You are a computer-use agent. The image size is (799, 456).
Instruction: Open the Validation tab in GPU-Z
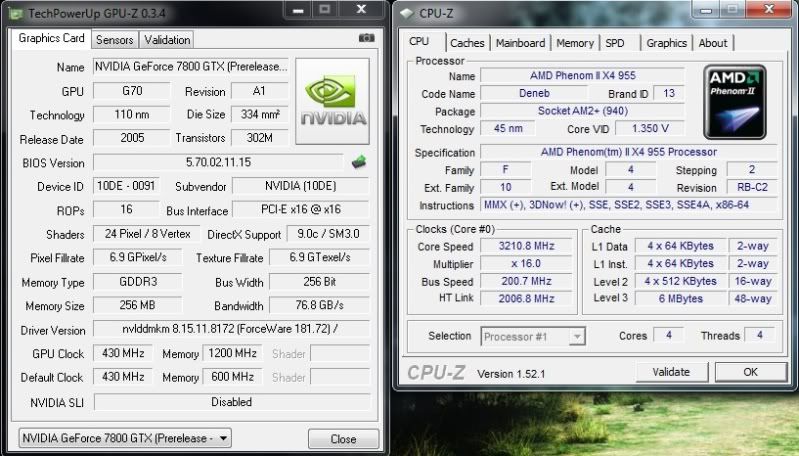pyautogui.click(x=167, y=40)
